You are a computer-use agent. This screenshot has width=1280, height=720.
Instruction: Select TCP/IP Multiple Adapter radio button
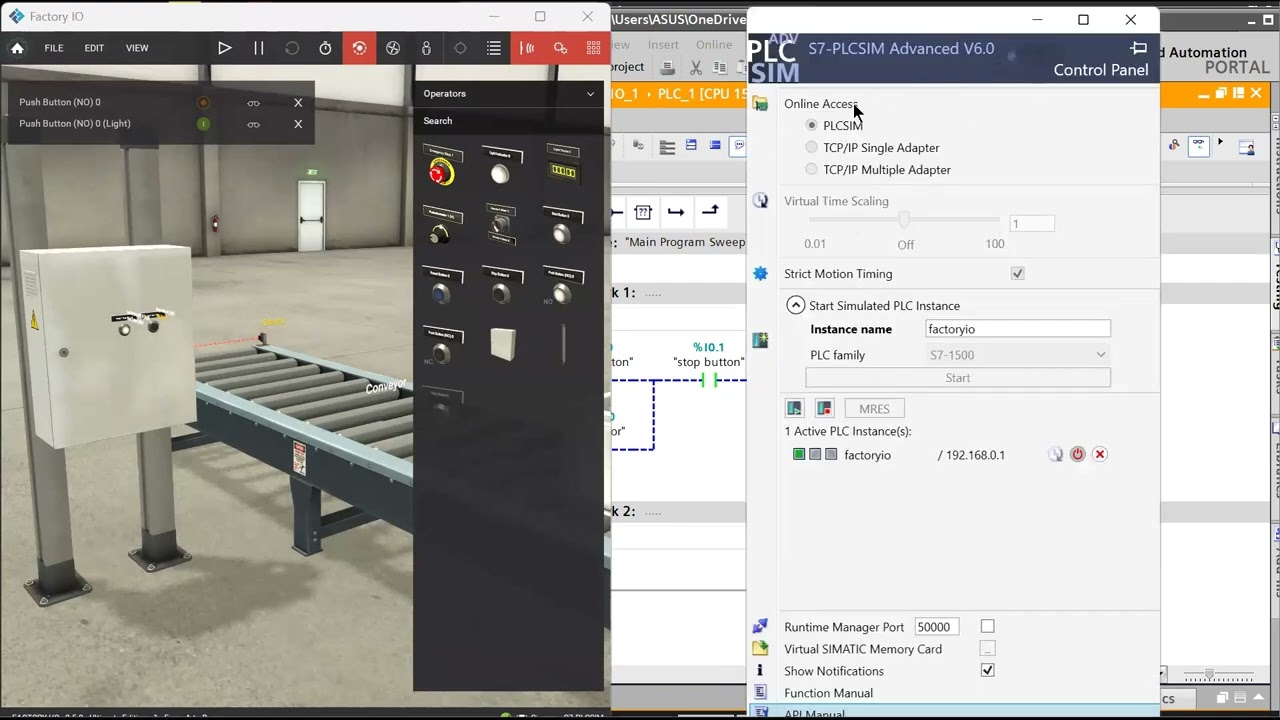point(811,169)
